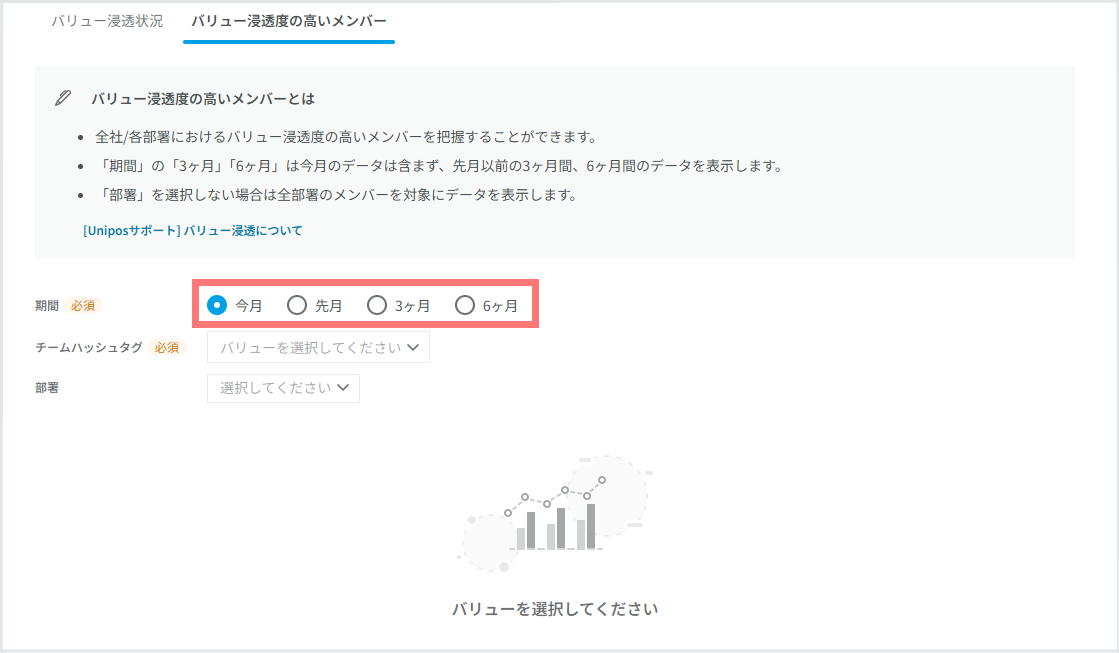This screenshot has height=653, width=1119.
Task: Click the bullet text about 部署を選択しない場合
Action: coord(336,195)
